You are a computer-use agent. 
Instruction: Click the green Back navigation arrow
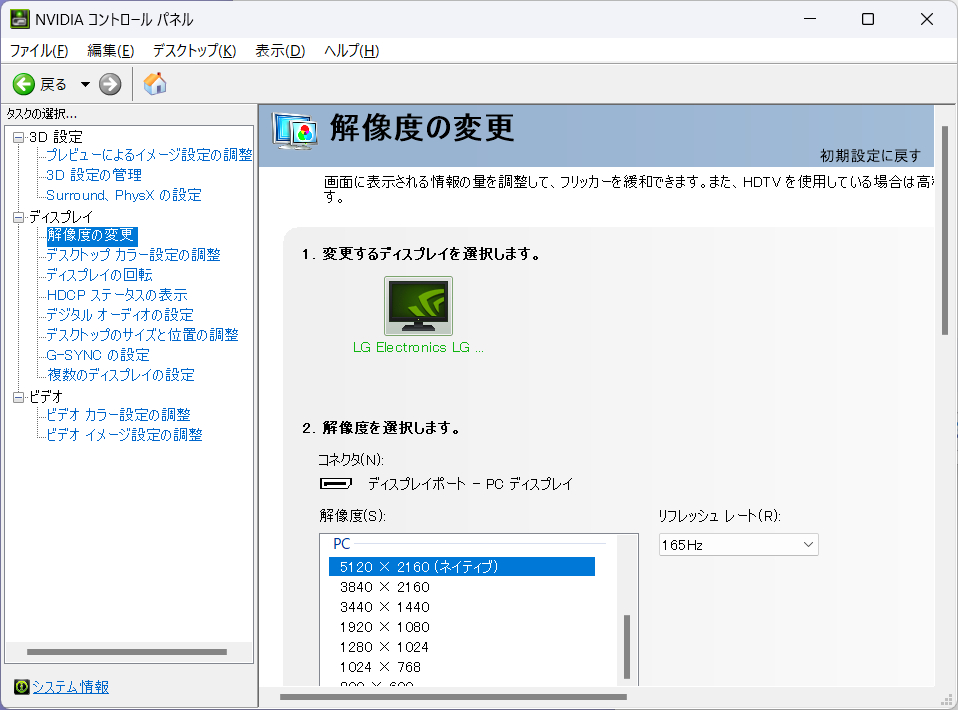coord(22,84)
